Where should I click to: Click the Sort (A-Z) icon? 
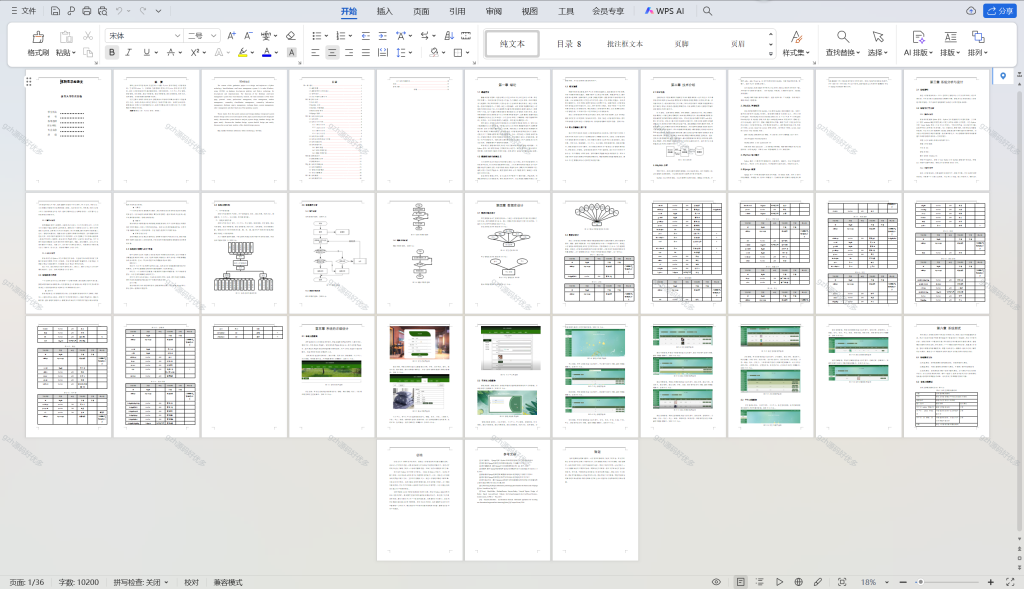pyautogui.click(x=449, y=36)
